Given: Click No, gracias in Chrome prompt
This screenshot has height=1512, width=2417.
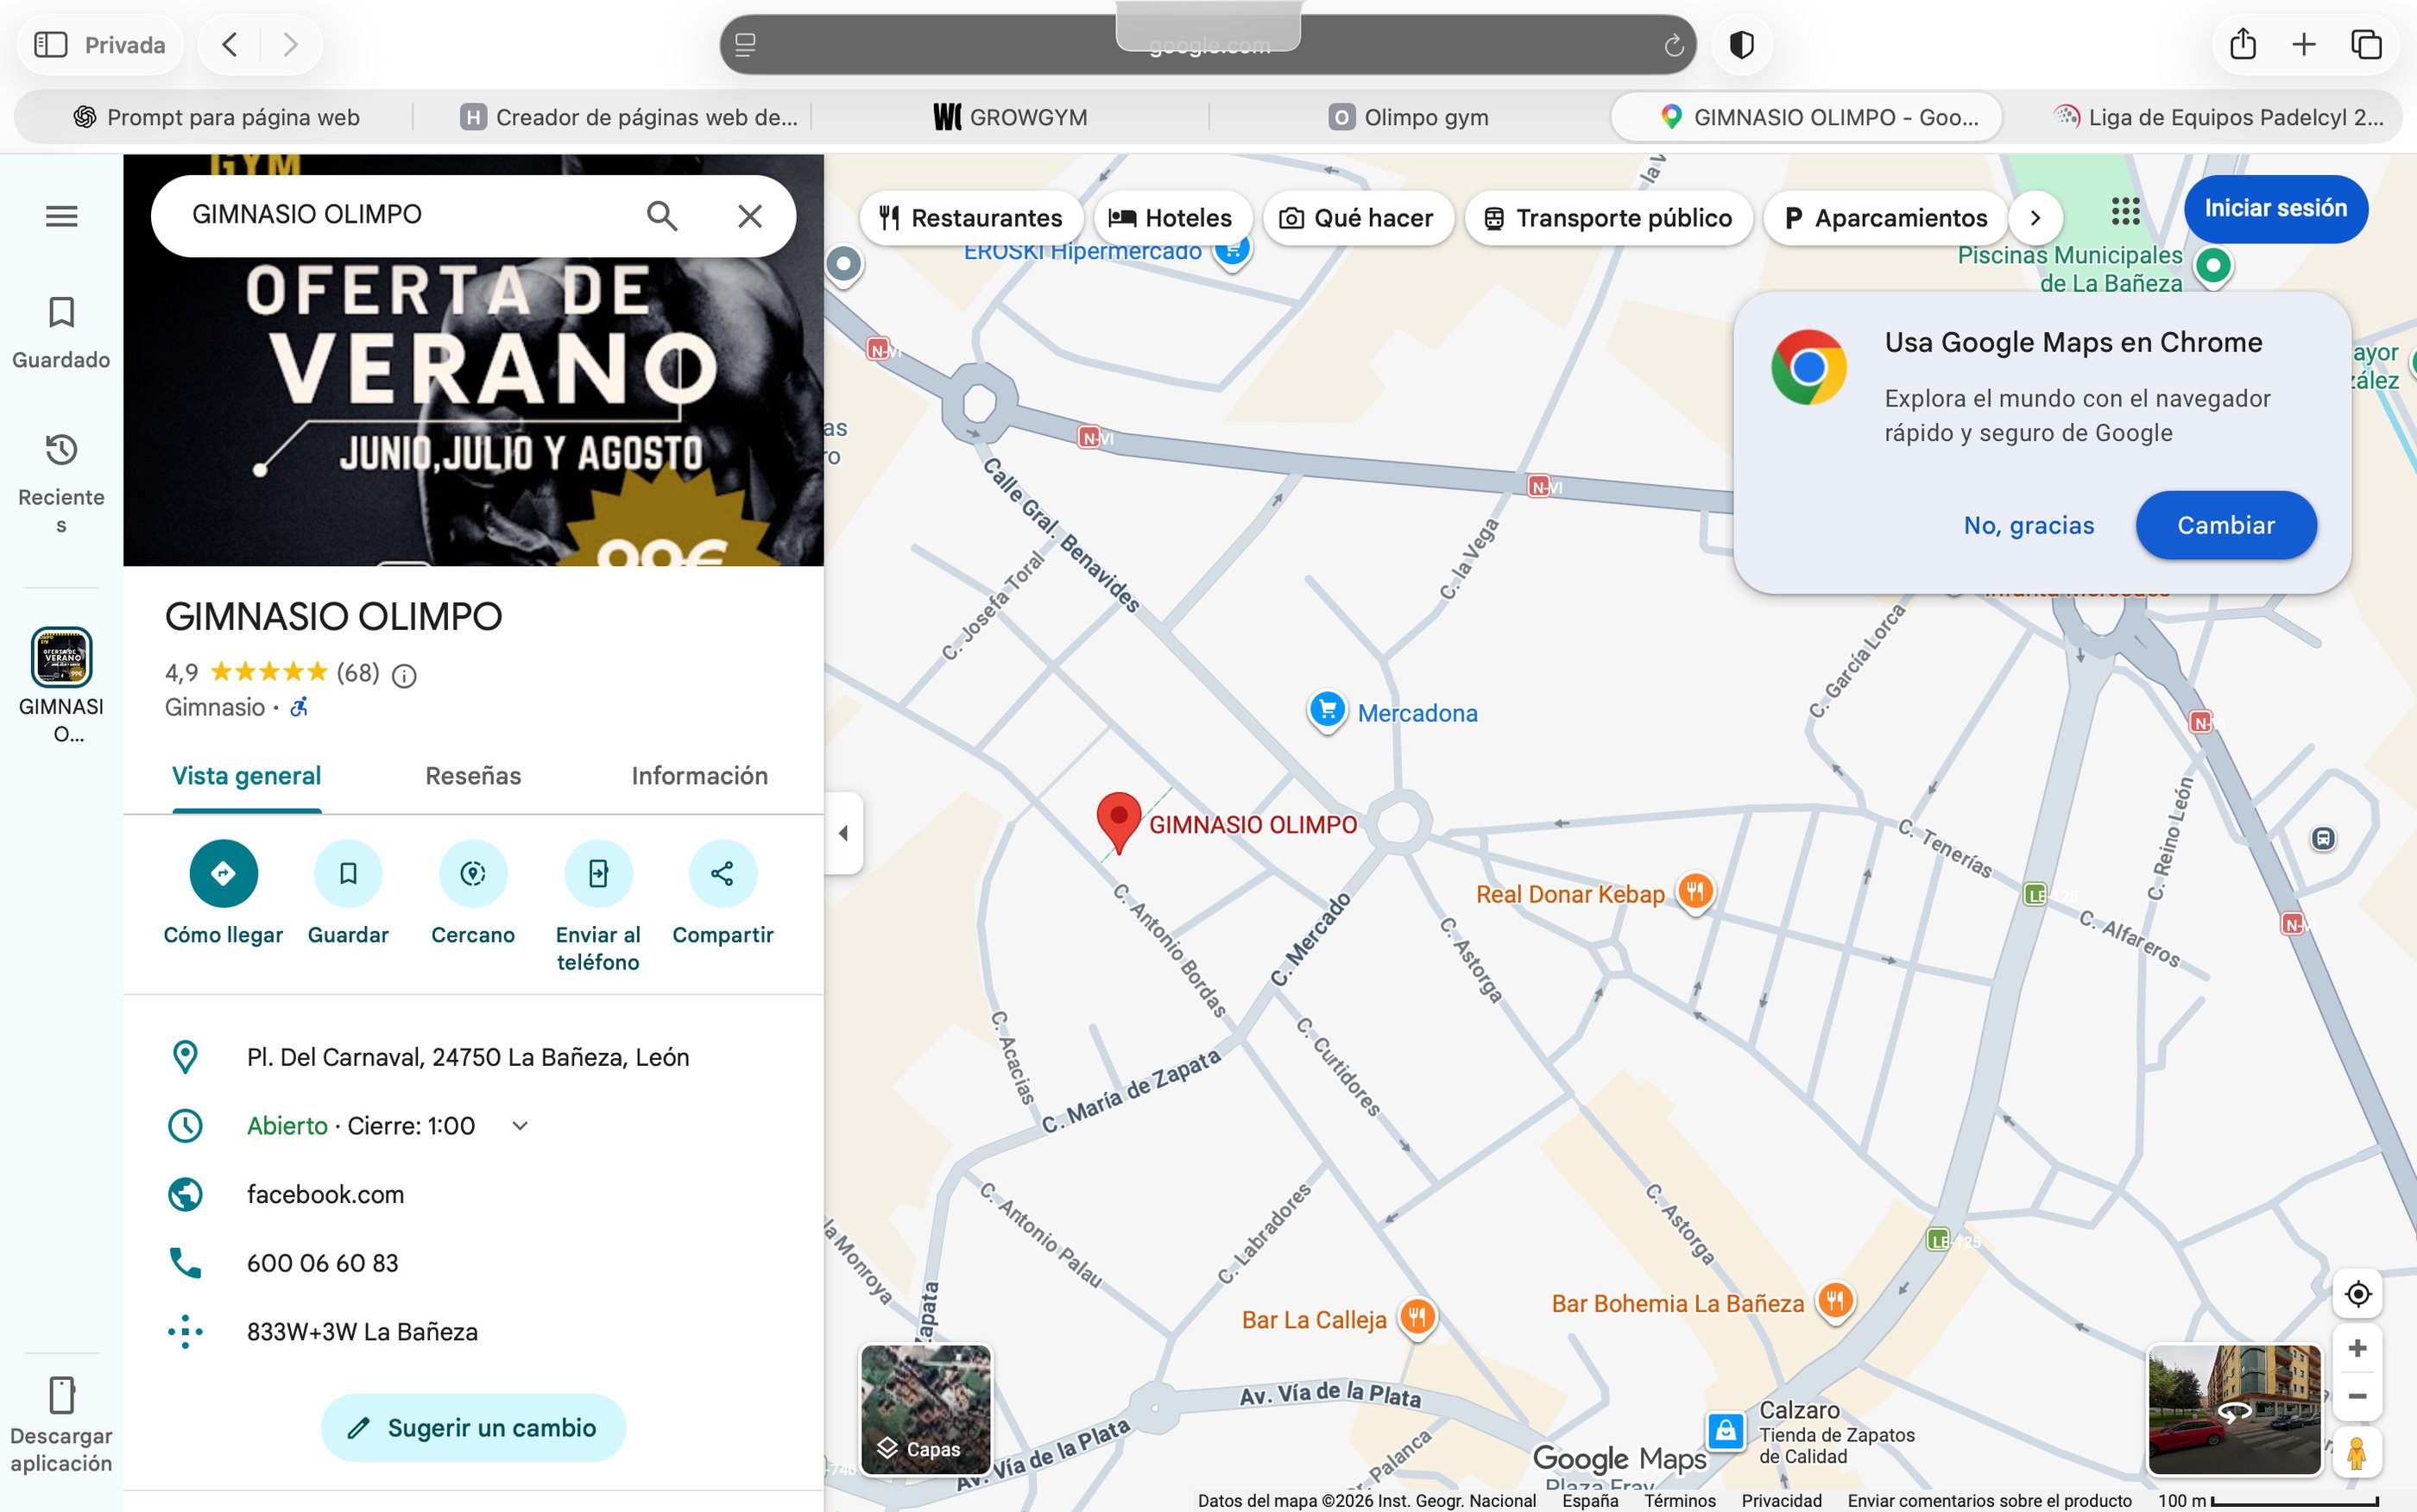Looking at the screenshot, I should [2028, 525].
